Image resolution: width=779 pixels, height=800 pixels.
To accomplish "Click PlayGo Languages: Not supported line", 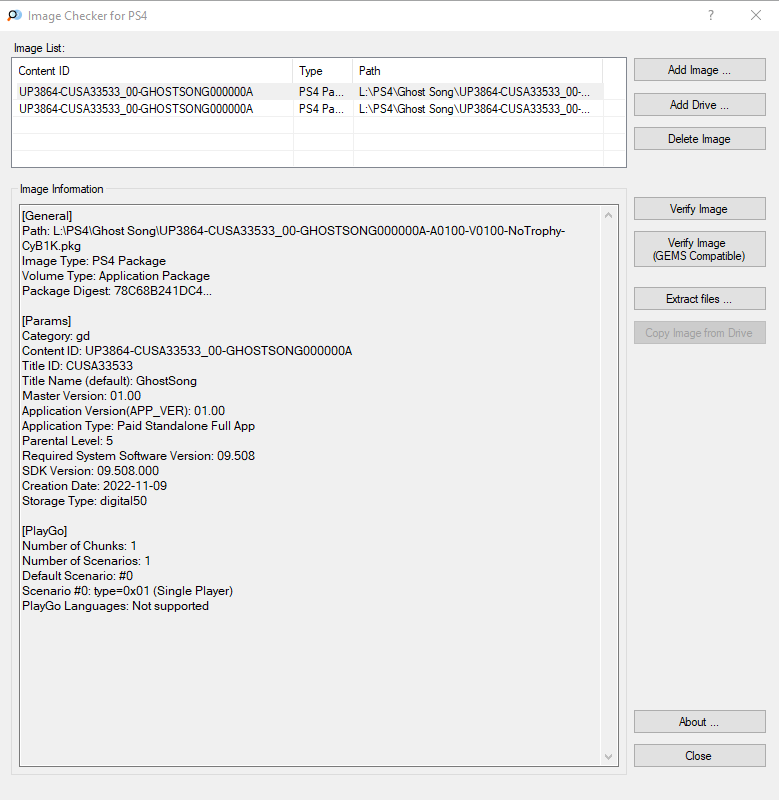I will click(115, 606).
